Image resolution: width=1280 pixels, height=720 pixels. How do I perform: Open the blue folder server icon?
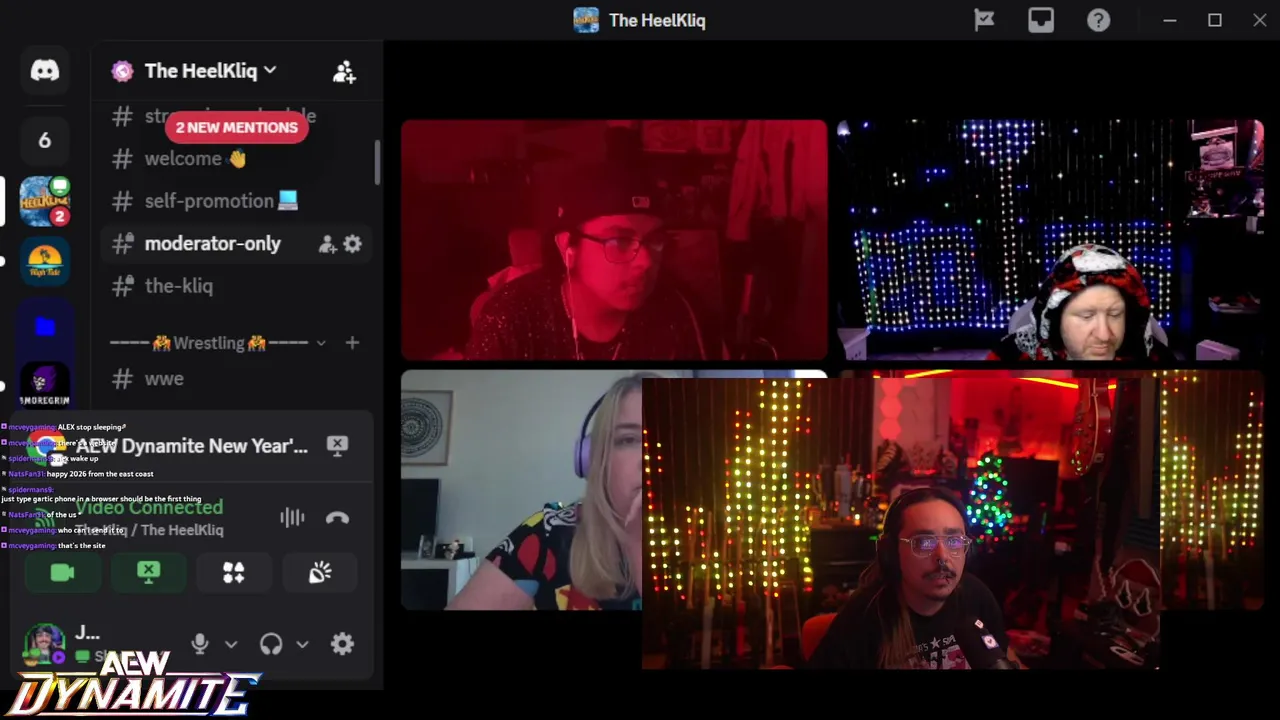[44, 326]
